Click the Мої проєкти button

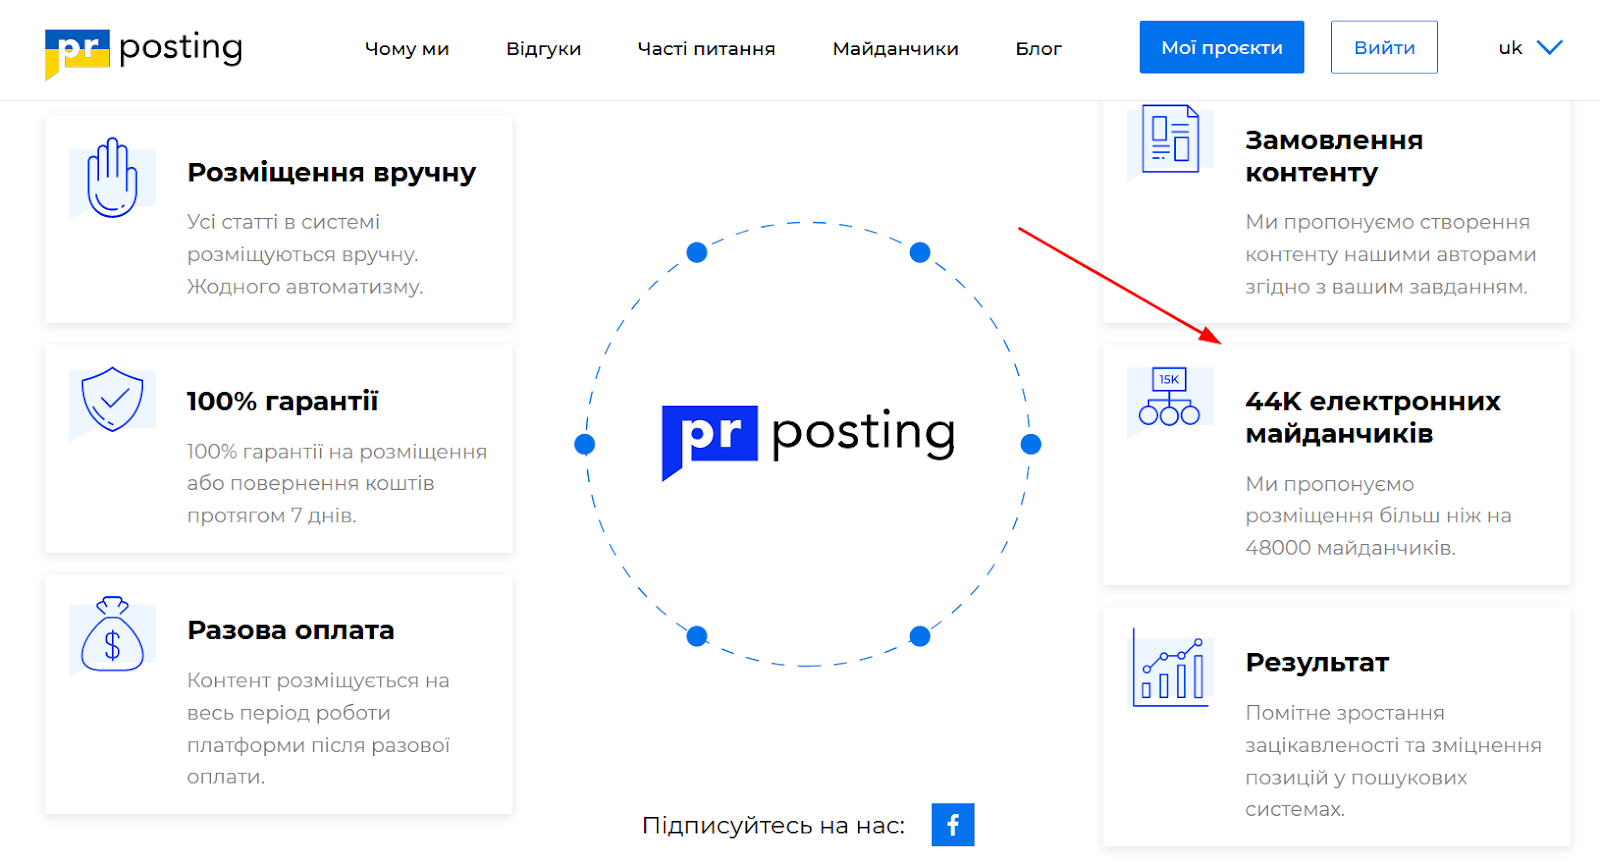1222,47
